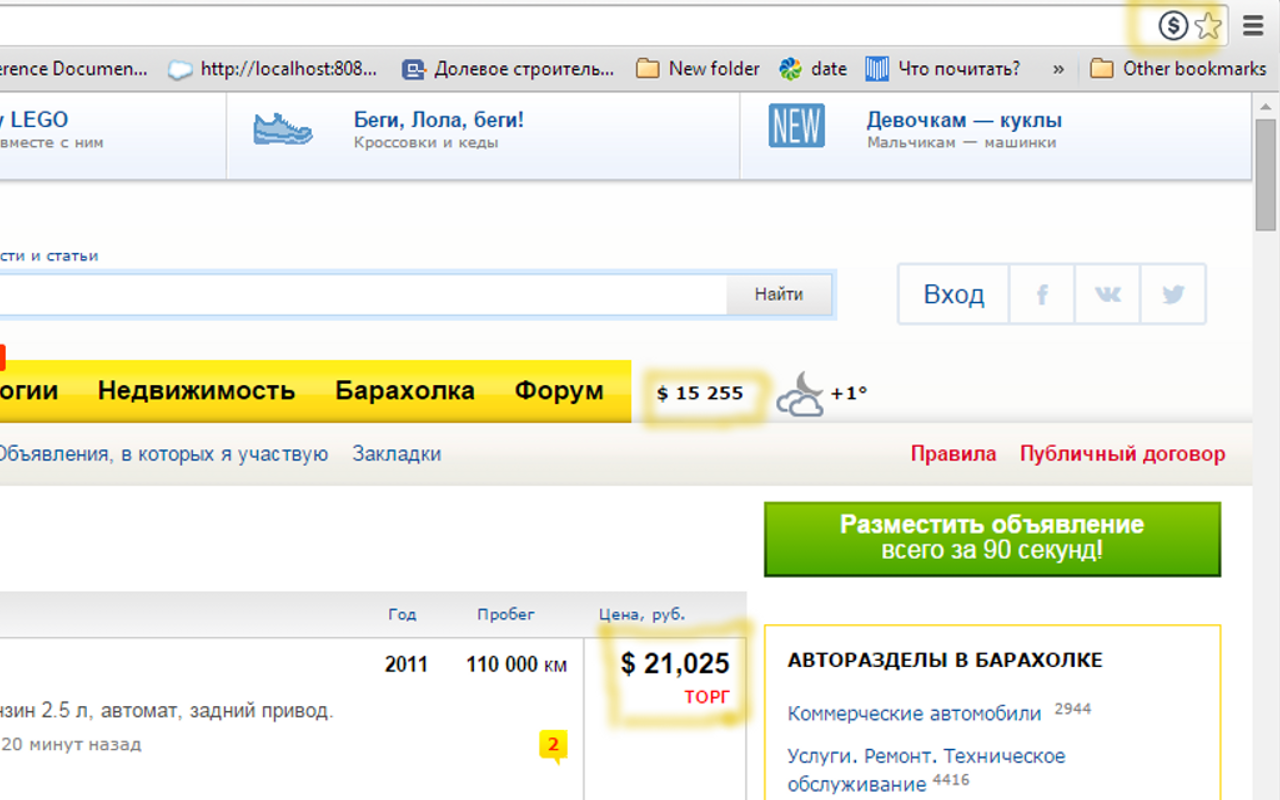
Task: Click the Twitter login icon
Action: click(1173, 293)
